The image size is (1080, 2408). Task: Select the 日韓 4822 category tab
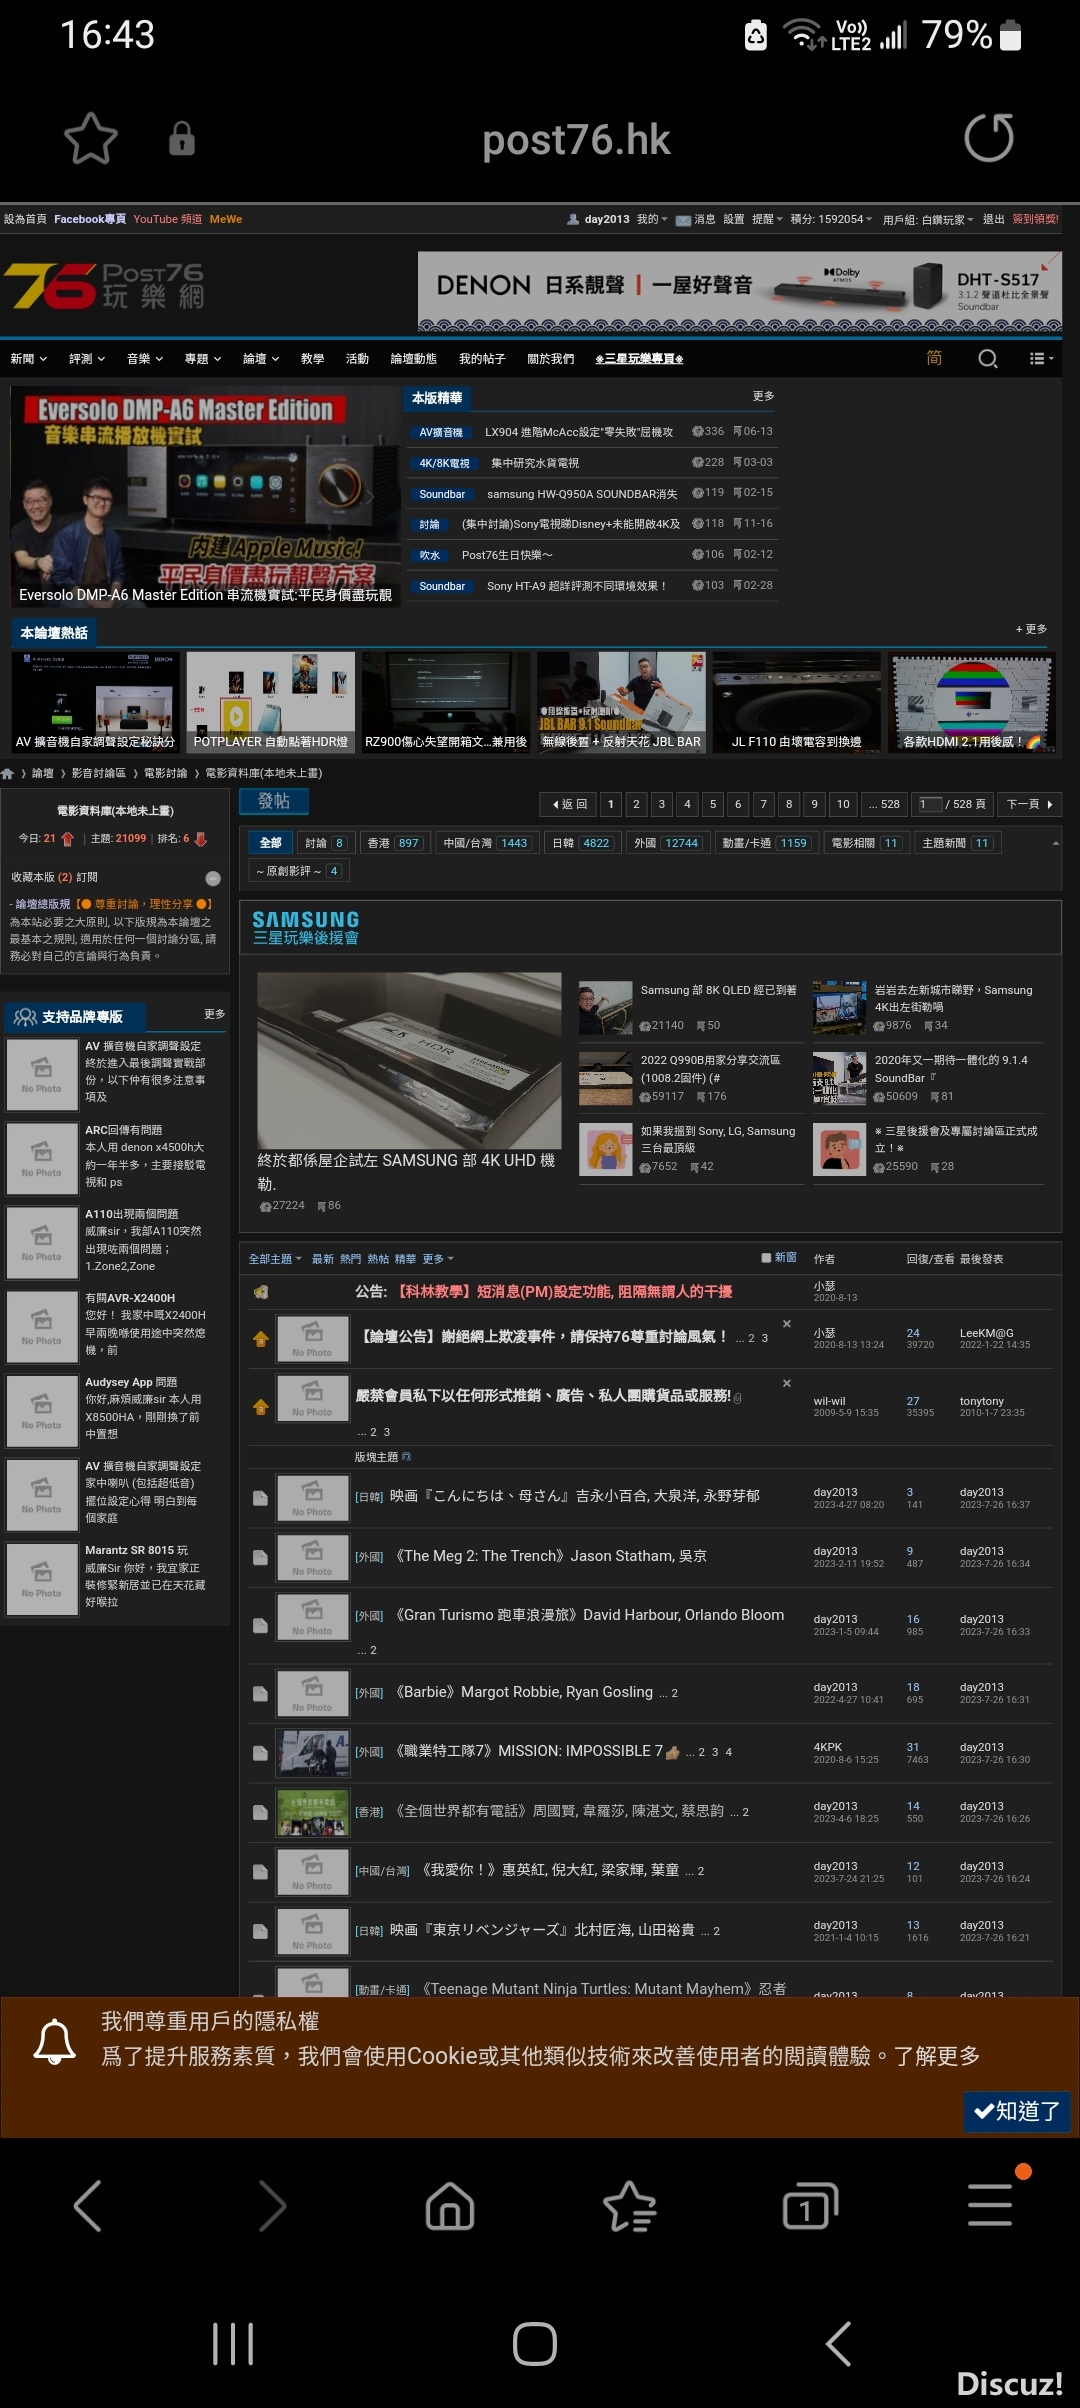click(x=583, y=843)
